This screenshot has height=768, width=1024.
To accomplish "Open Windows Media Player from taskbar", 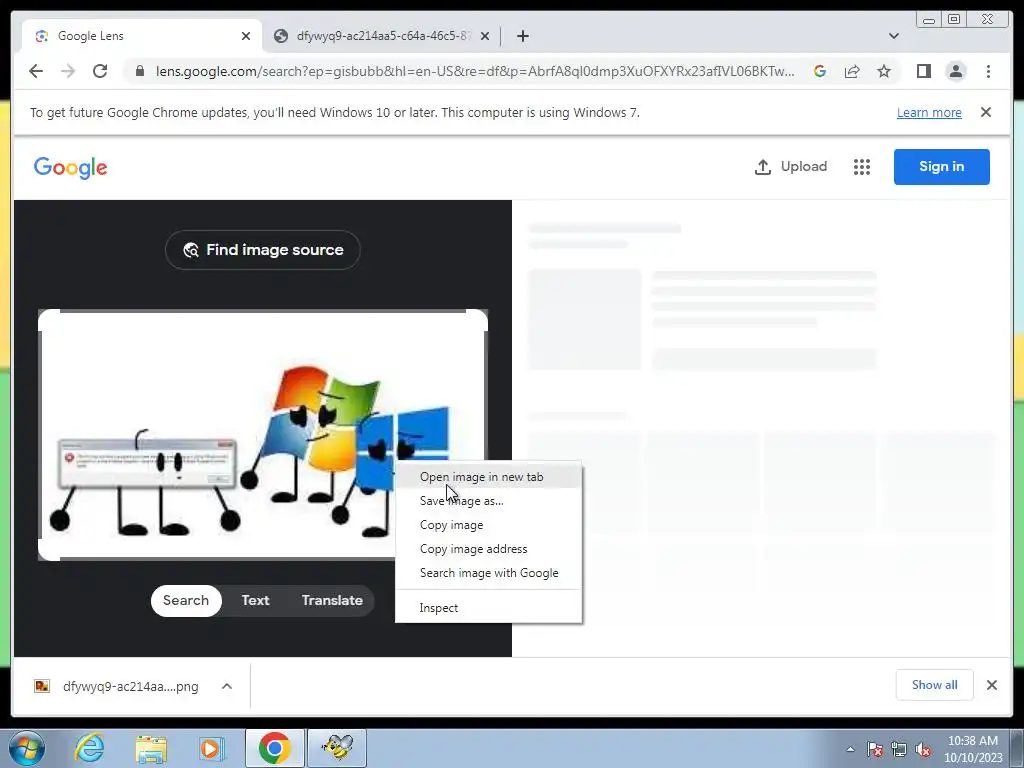I will pyautogui.click(x=211, y=748).
